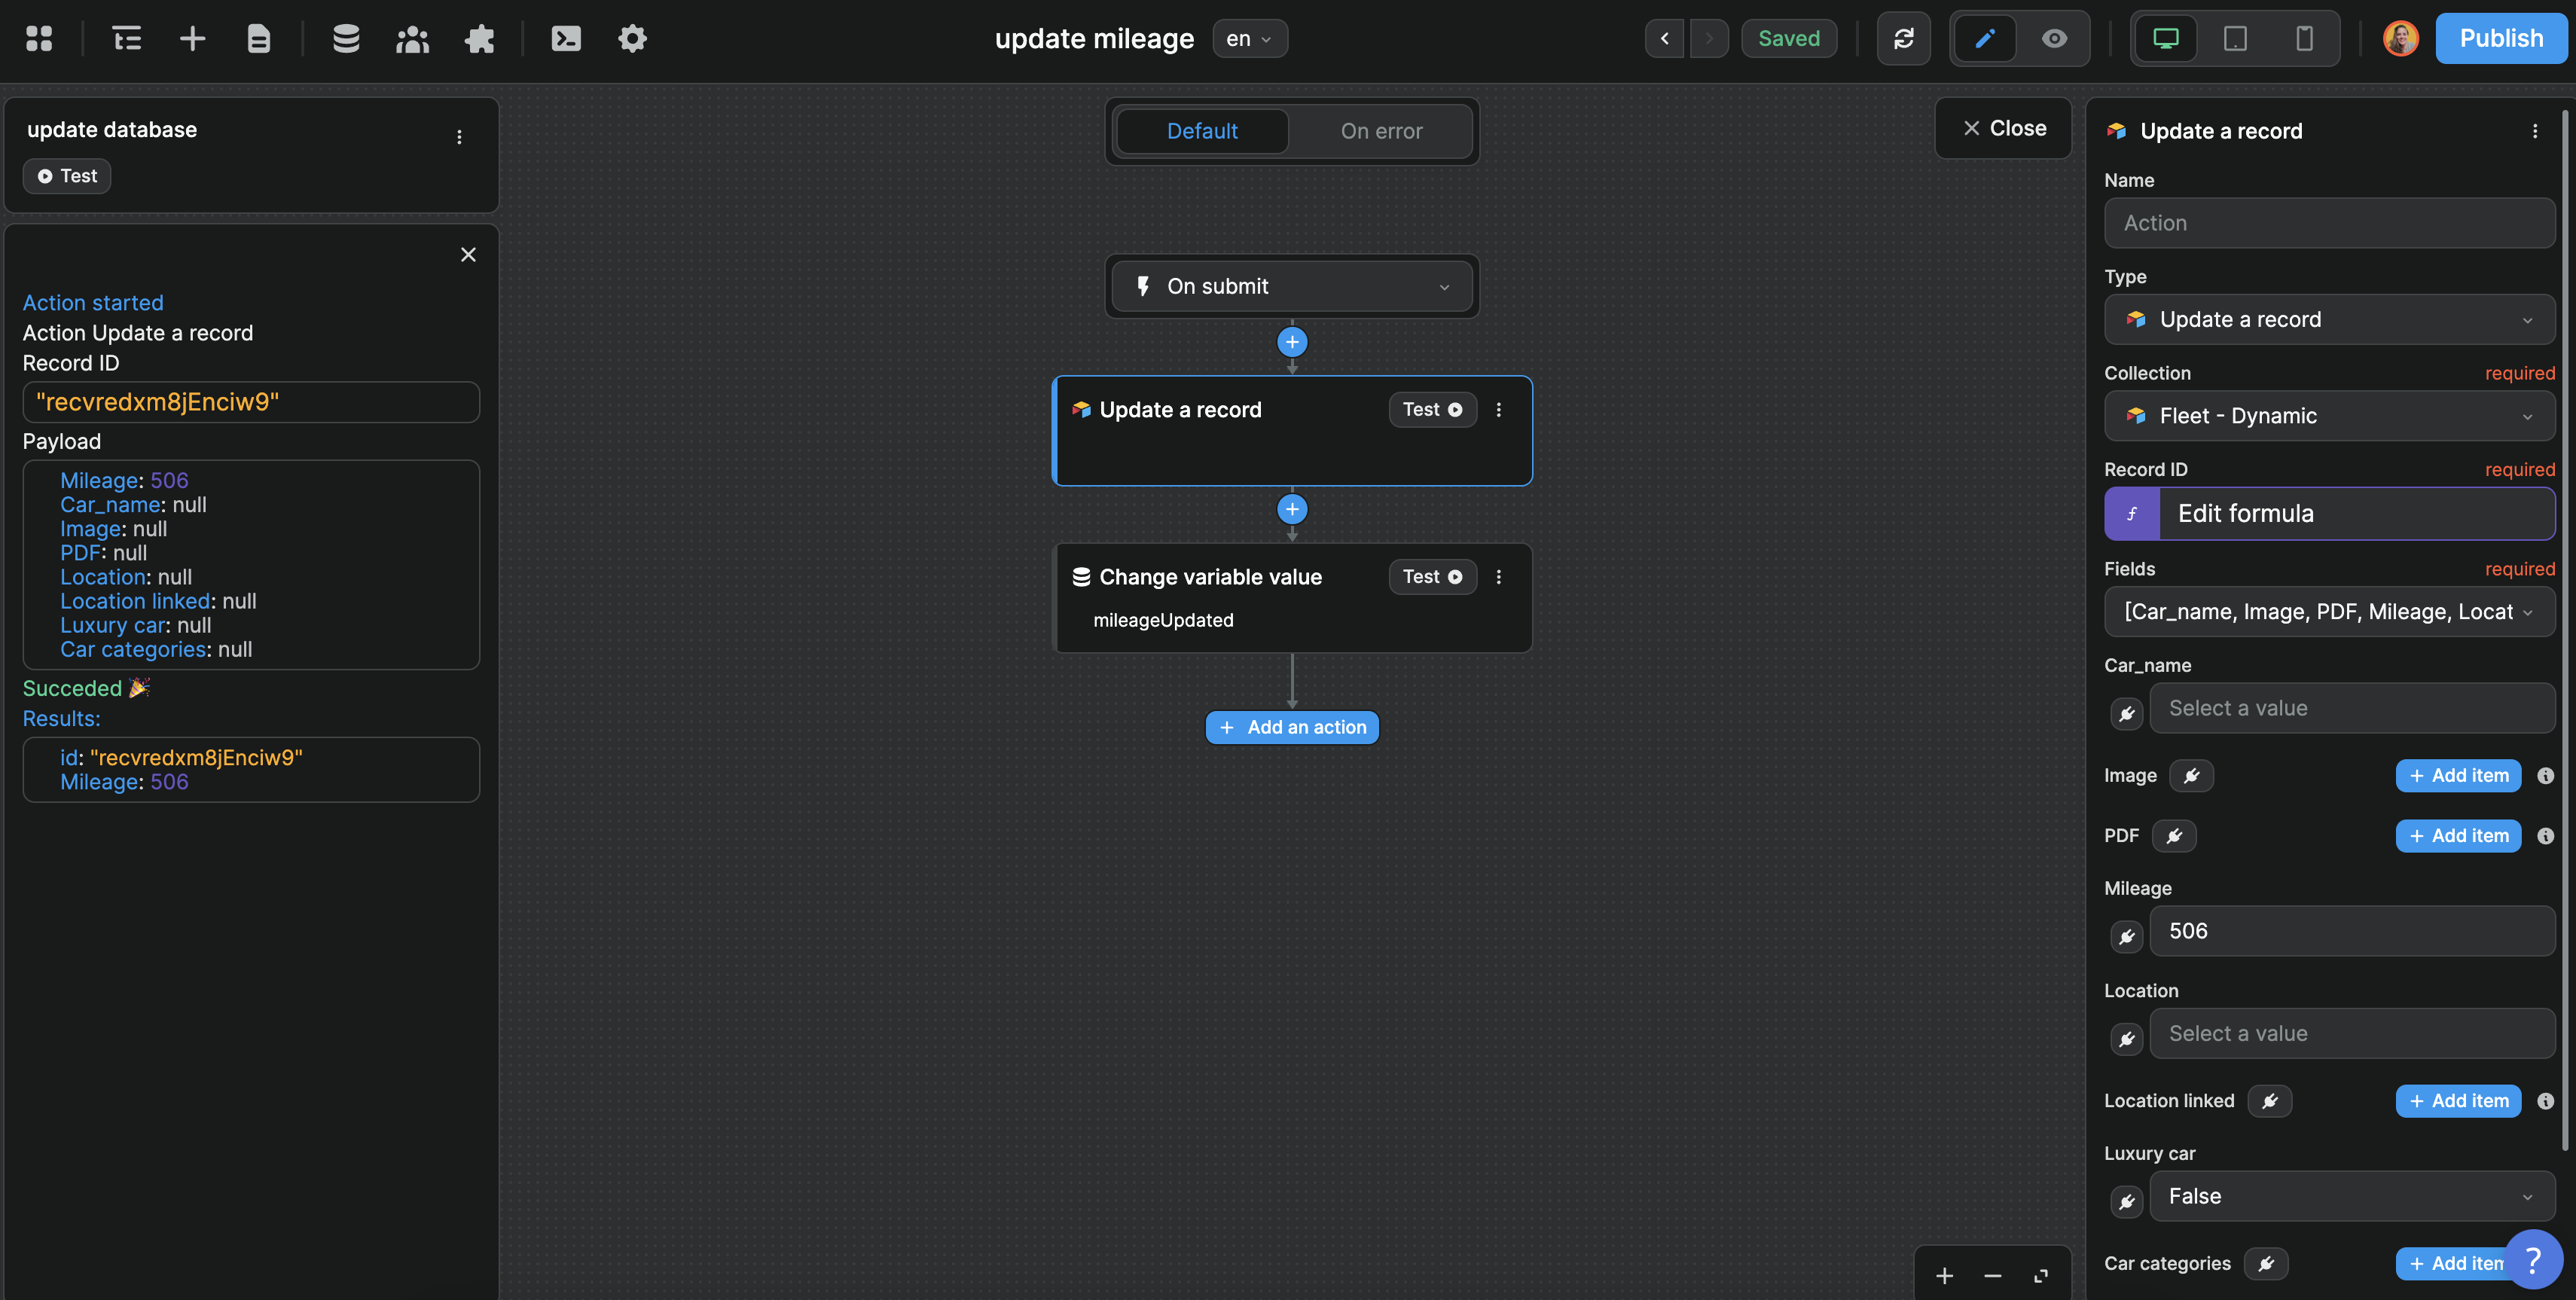Click the Publish button

click(2501, 38)
